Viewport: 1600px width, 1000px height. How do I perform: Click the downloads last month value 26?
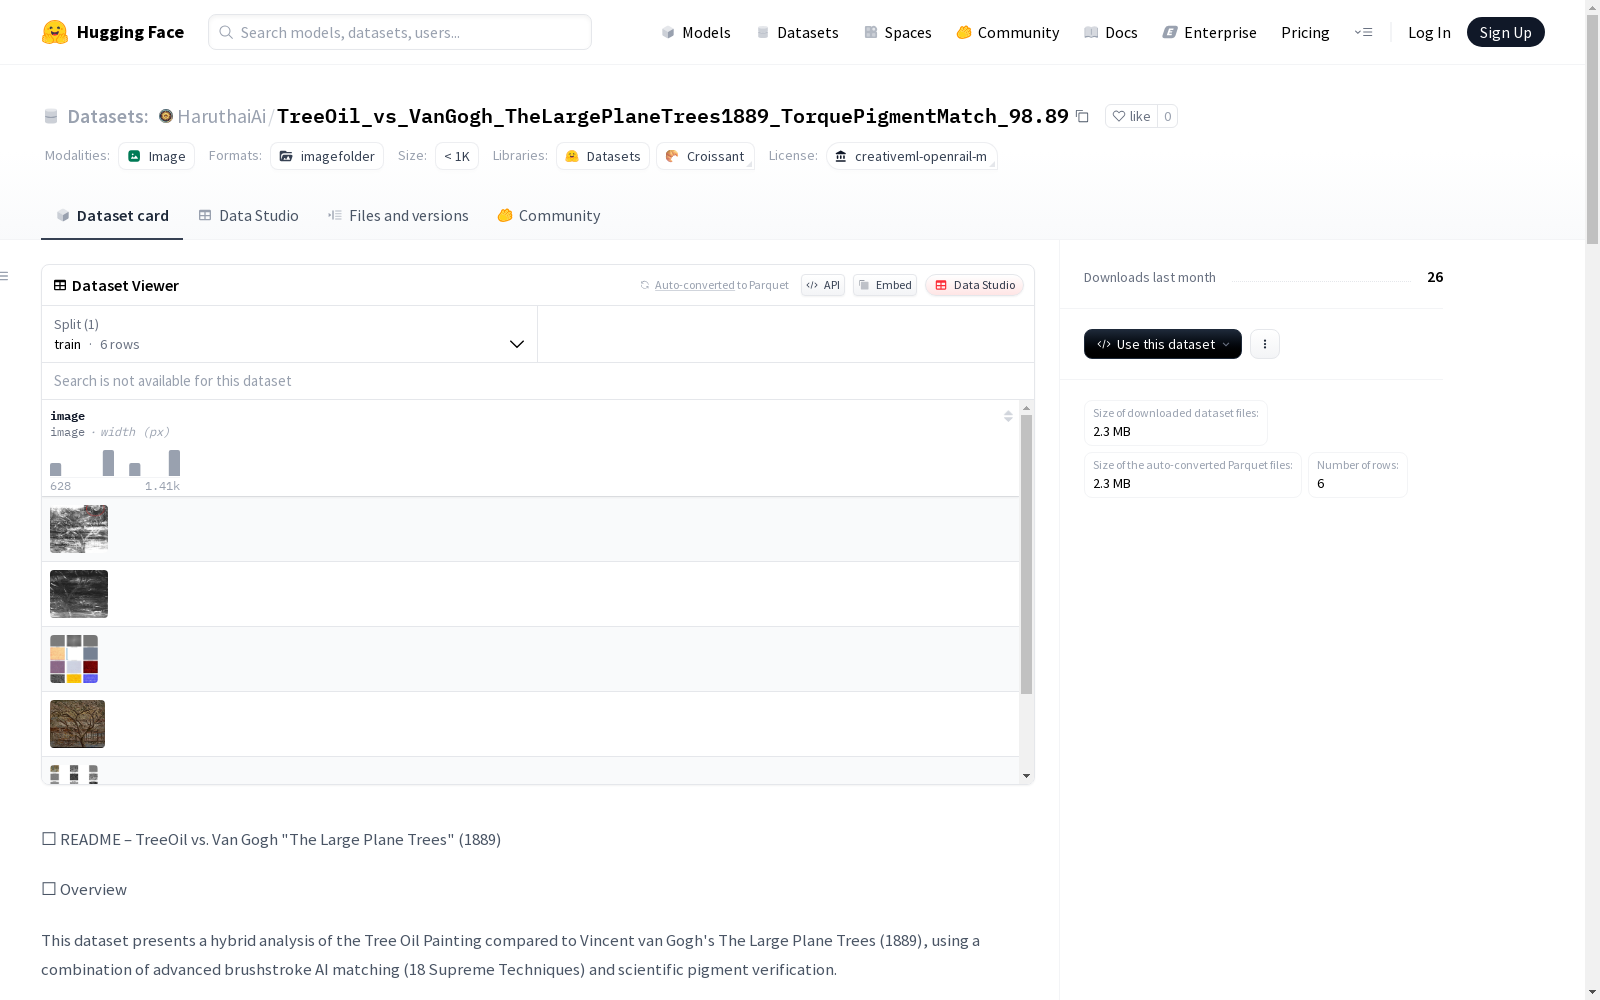coord(1435,277)
